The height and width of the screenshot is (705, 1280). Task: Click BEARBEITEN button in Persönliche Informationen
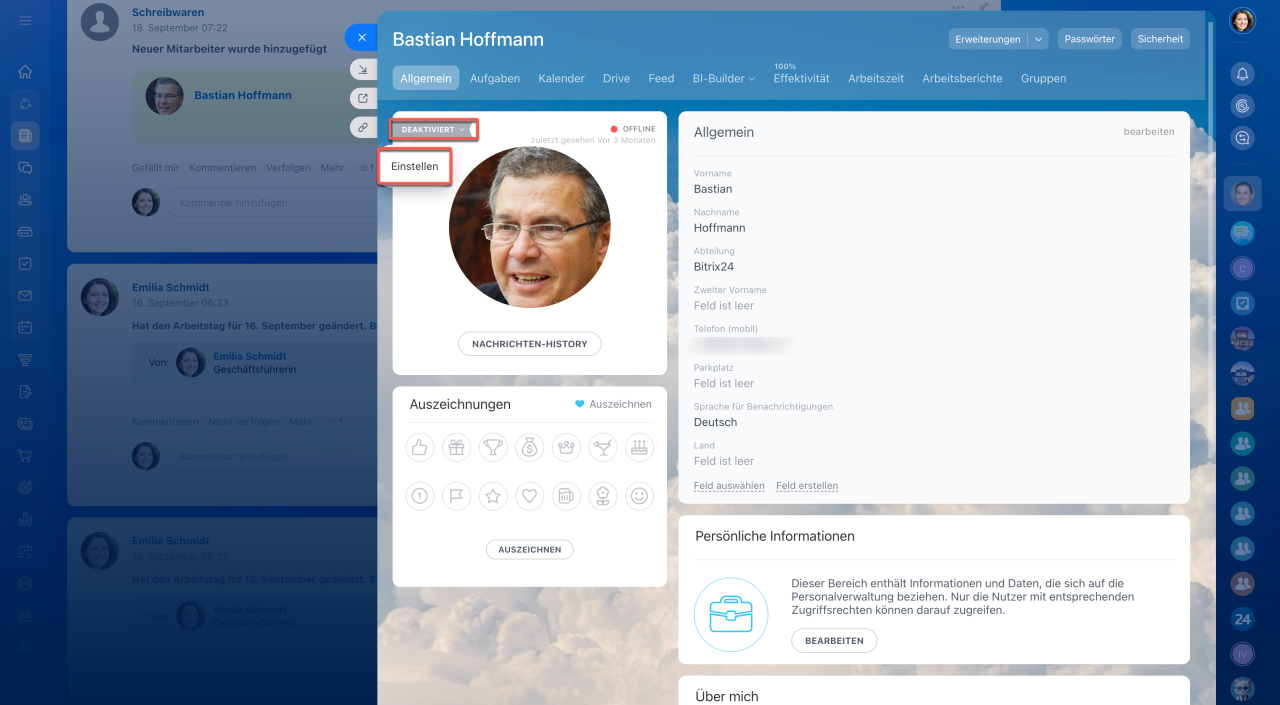[x=834, y=641]
